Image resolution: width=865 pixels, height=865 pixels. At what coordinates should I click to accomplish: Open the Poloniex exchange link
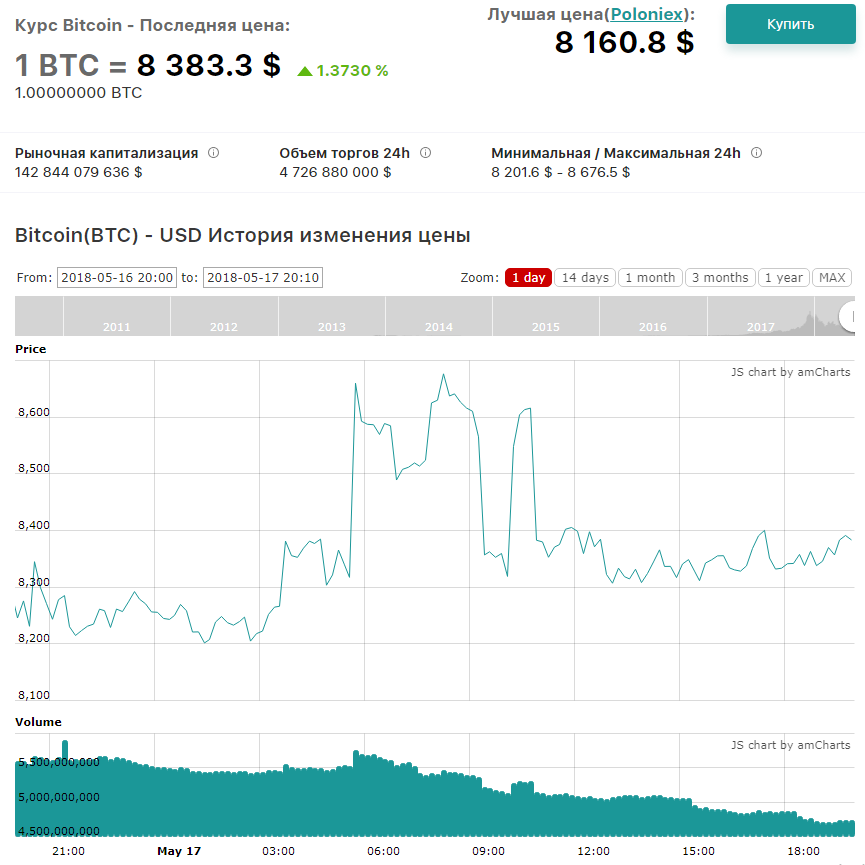pyautogui.click(x=647, y=14)
